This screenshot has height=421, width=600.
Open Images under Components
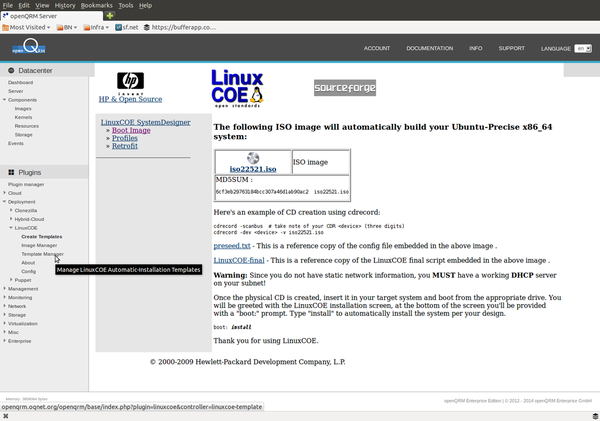point(23,109)
